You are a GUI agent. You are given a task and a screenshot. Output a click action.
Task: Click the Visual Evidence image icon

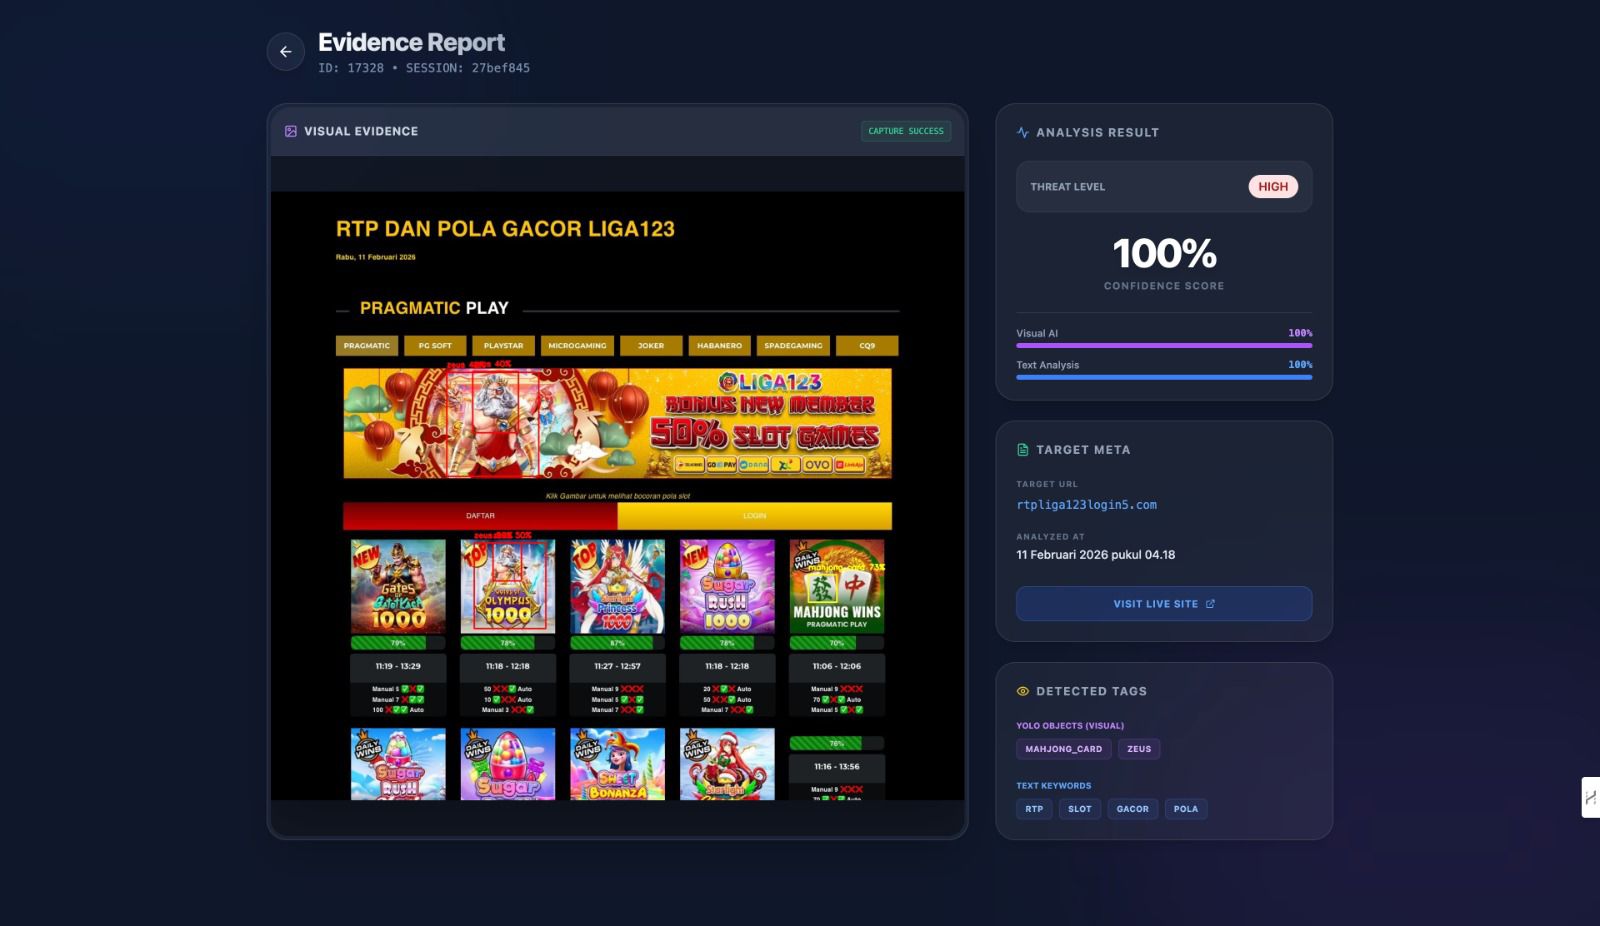pyautogui.click(x=291, y=131)
